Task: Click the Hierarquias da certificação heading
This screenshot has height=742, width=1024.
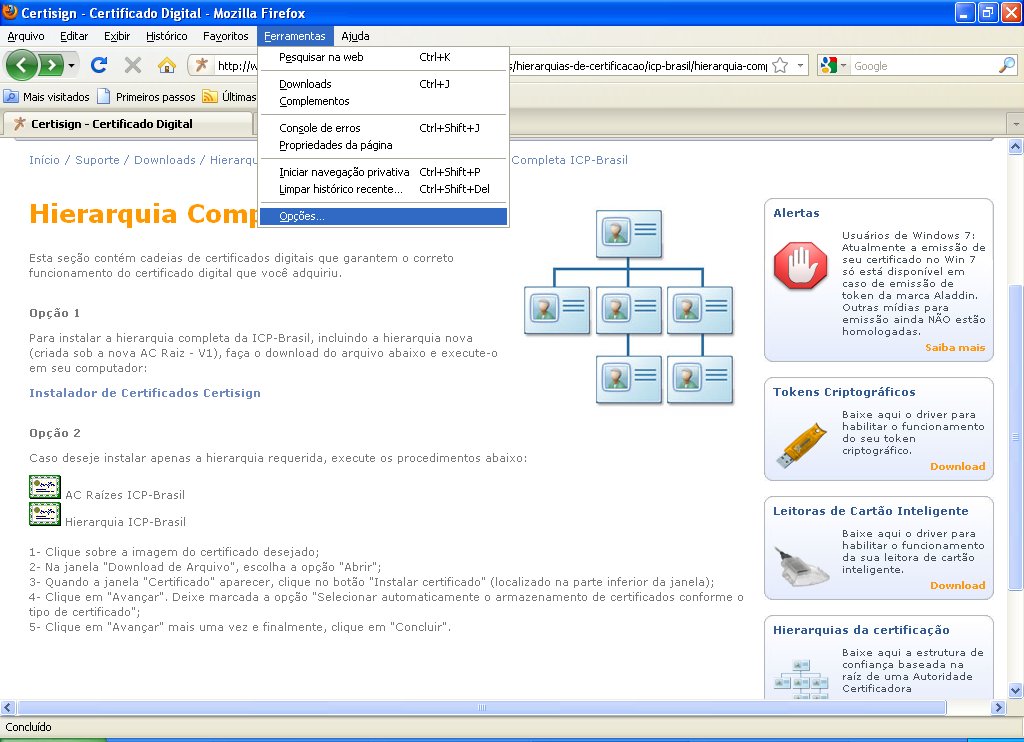Action: tap(861, 630)
